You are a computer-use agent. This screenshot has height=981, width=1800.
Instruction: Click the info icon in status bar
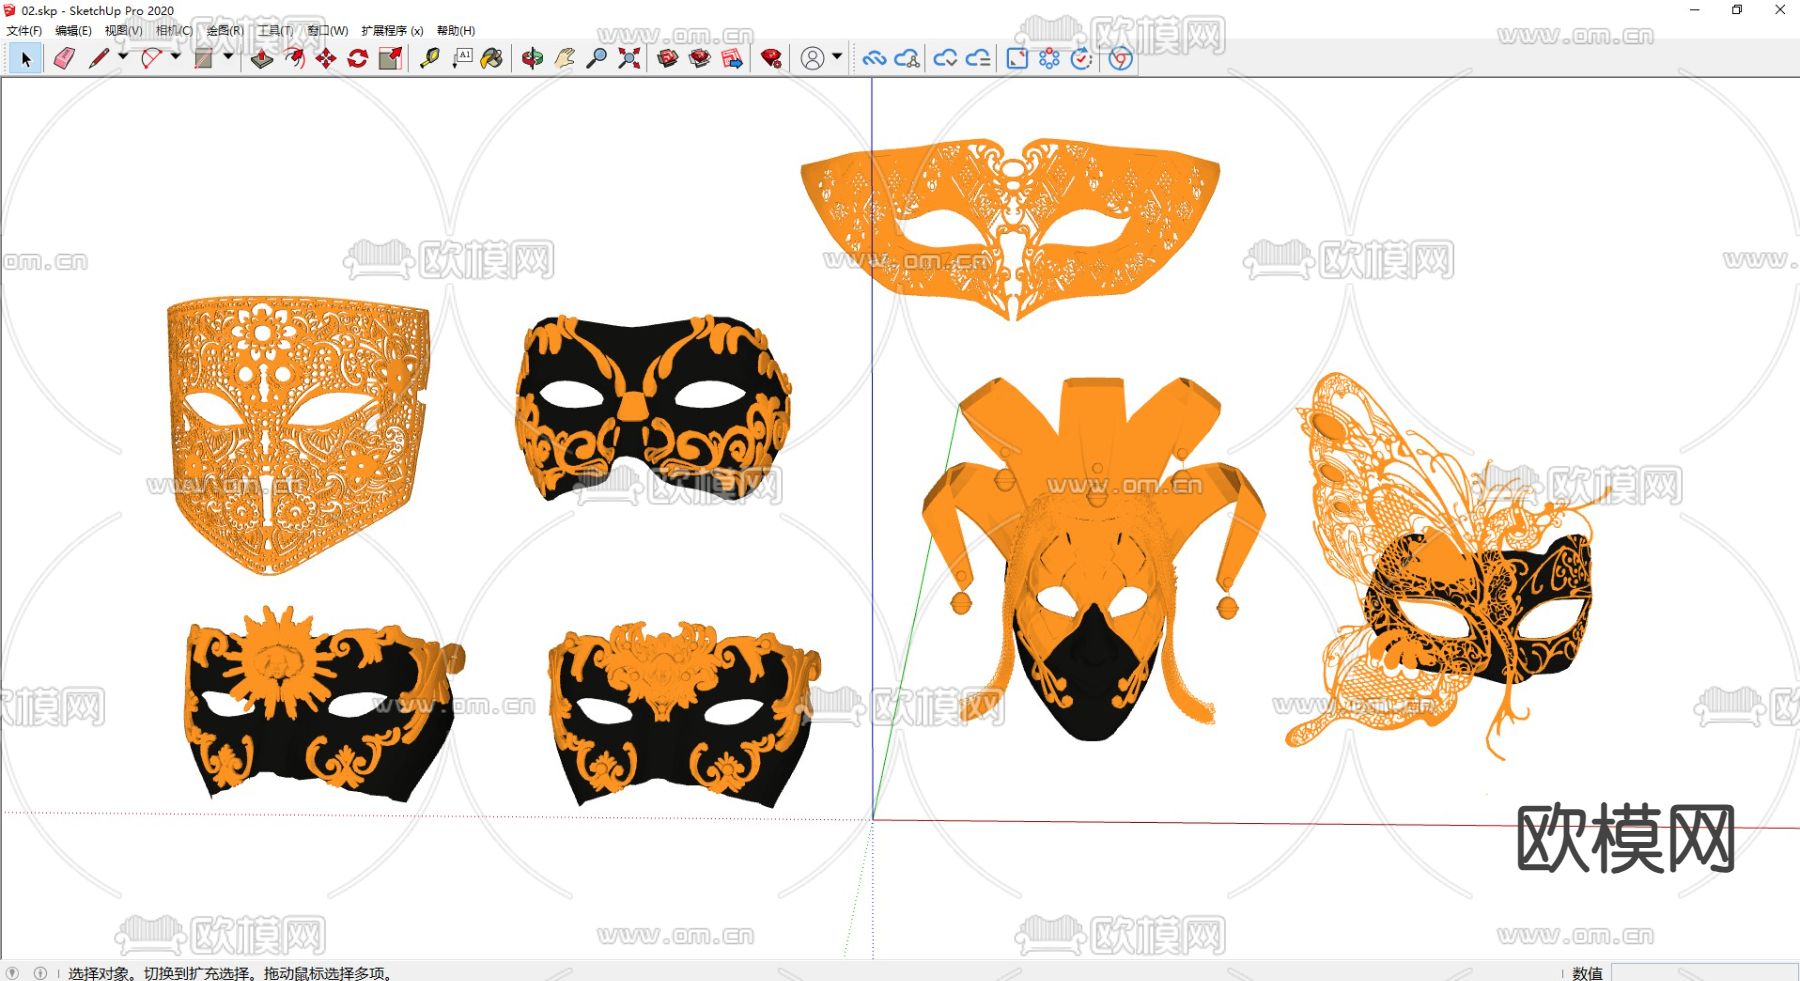(x=40, y=973)
